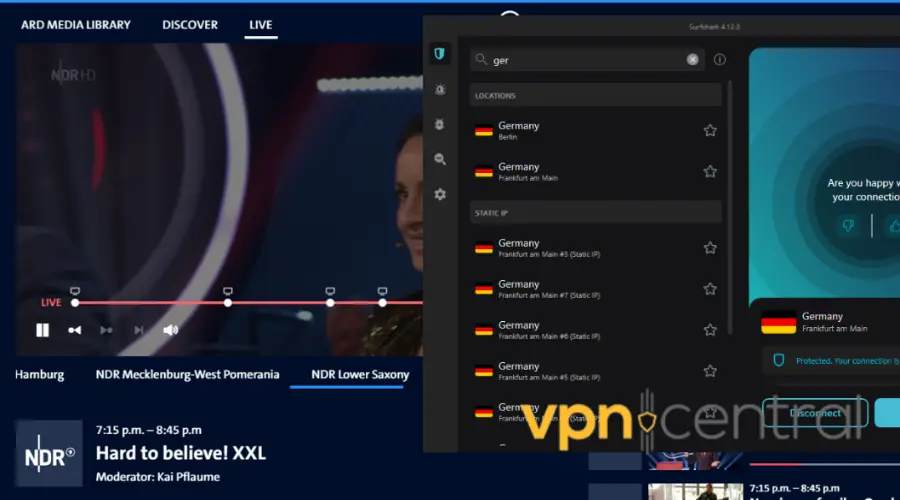Select the Hamburg regional stream

tap(40, 375)
